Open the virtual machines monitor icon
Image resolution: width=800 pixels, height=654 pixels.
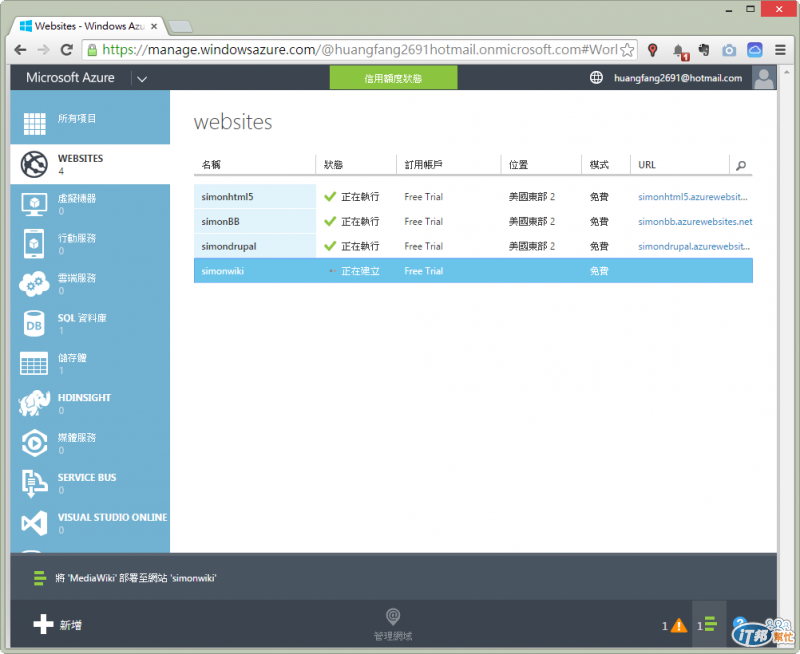pos(34,204)
